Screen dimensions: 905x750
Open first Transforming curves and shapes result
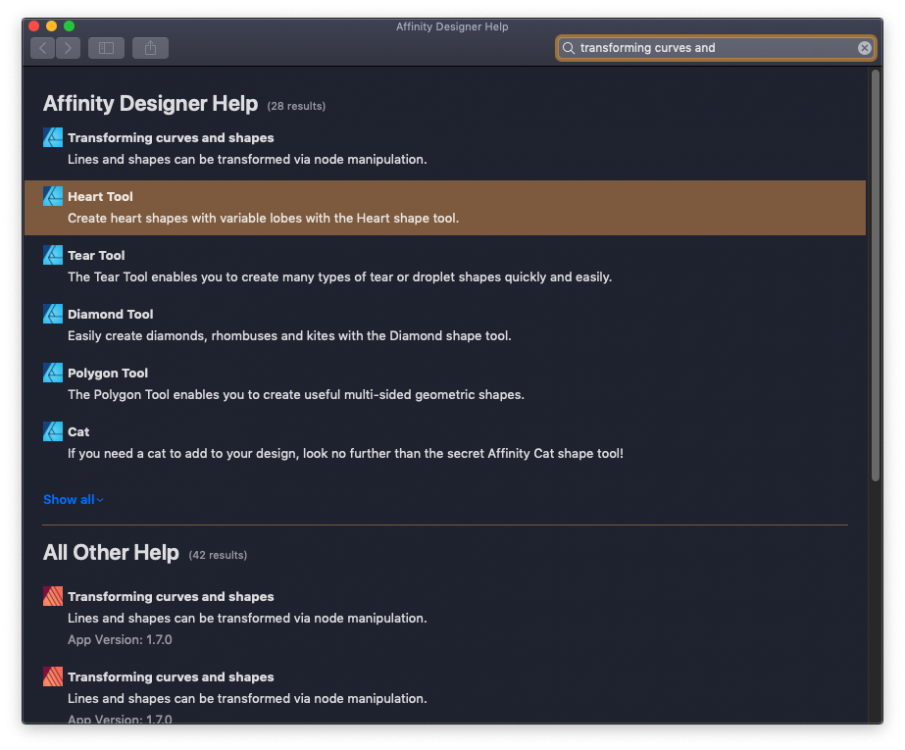point(170,138)
